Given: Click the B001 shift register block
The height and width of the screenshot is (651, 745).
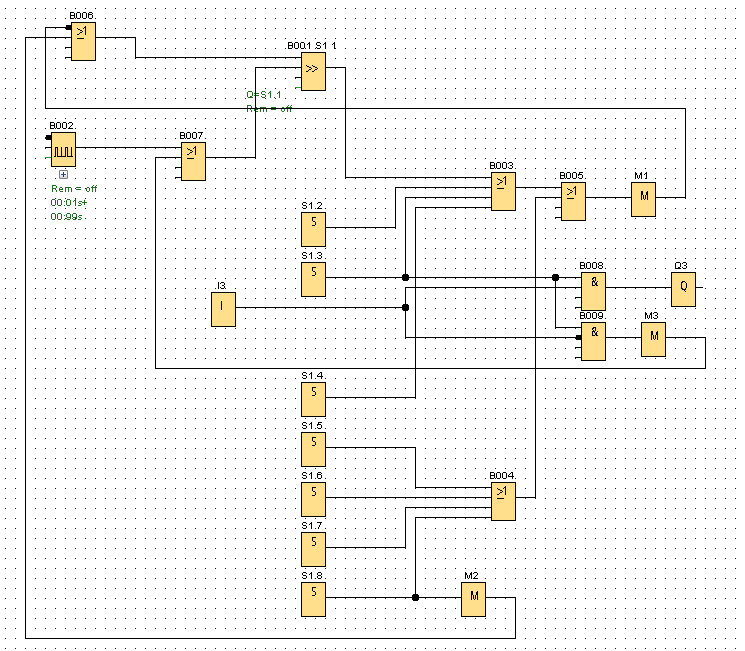Looking at the screenshot, I should [x=313, y=71].
